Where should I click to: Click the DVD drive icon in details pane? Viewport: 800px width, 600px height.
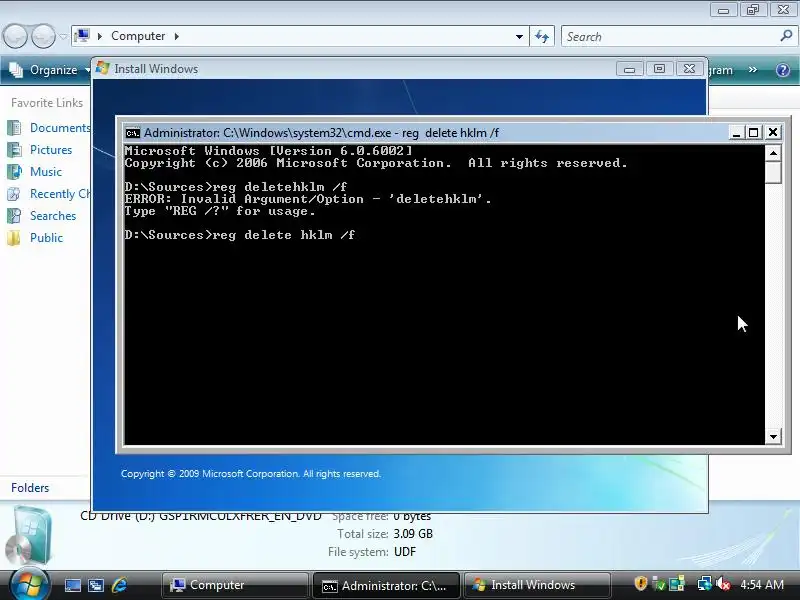(x=30, y=536)
